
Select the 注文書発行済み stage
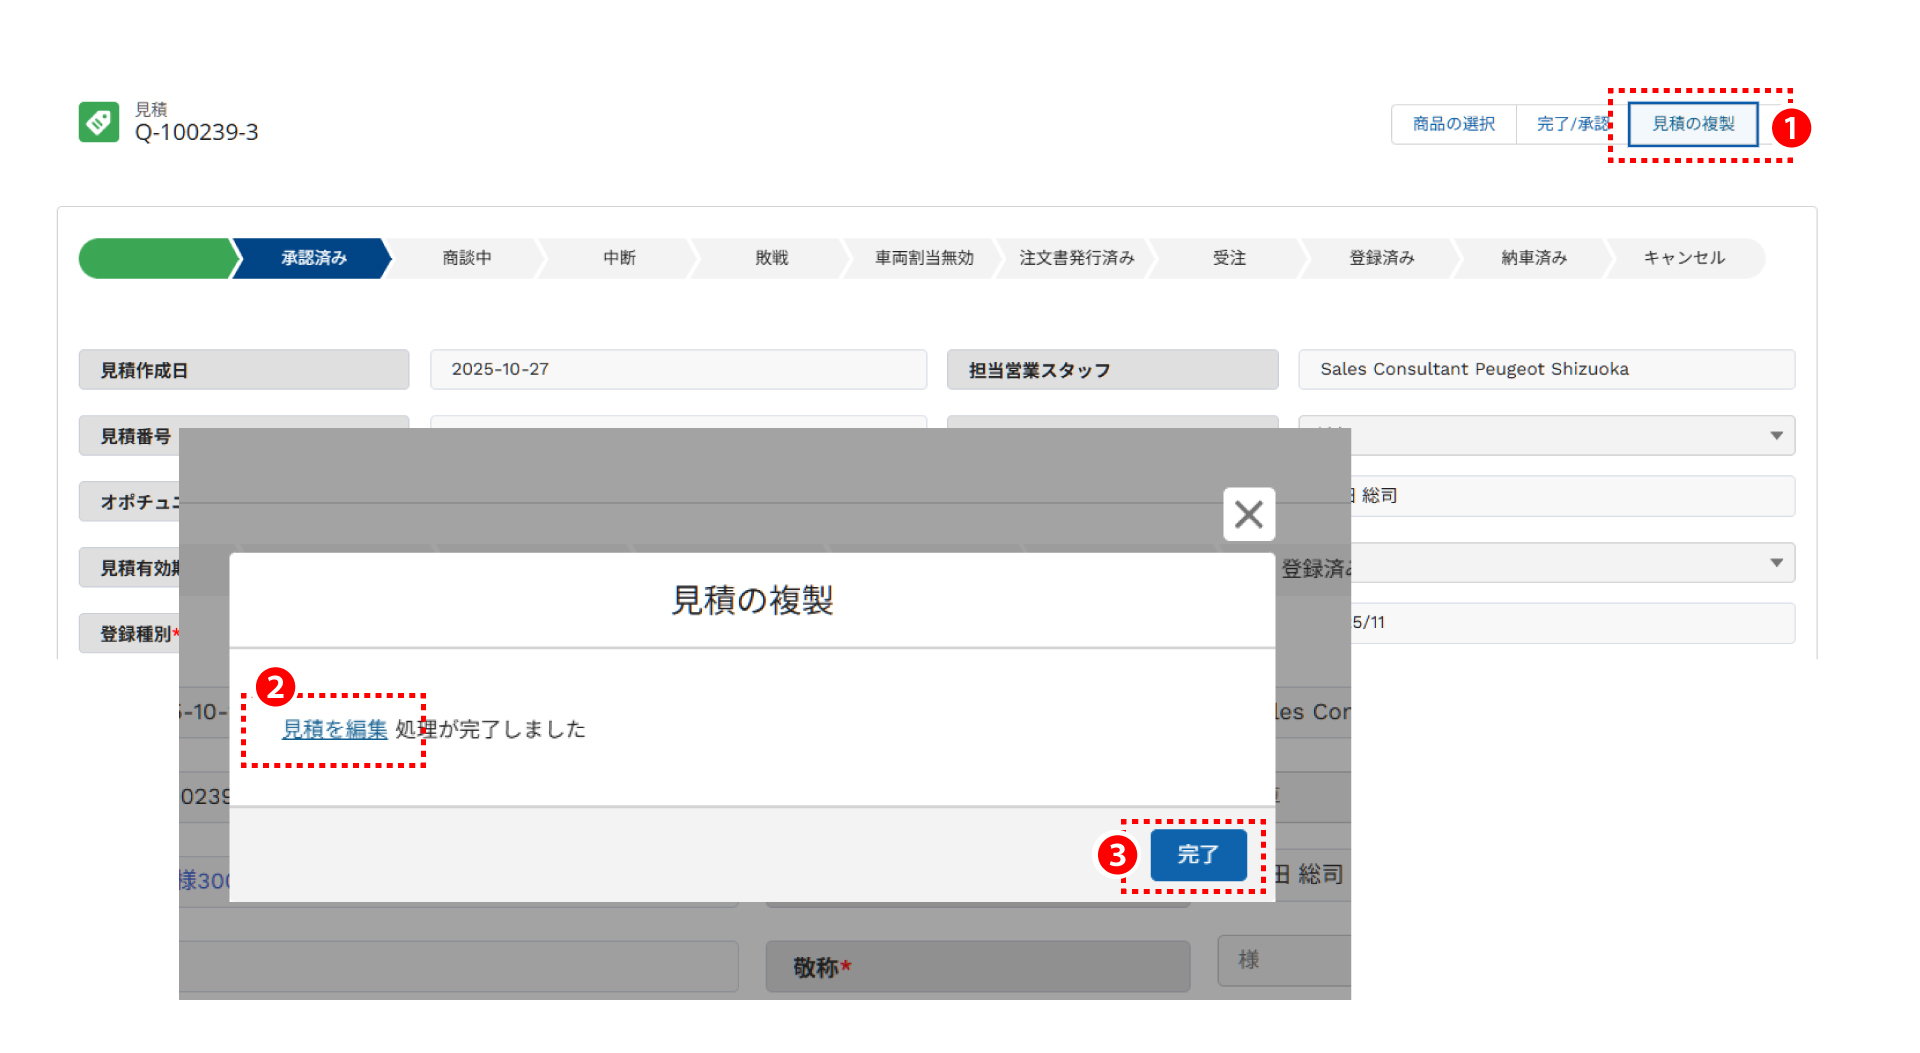click(x=1076, y=258)
